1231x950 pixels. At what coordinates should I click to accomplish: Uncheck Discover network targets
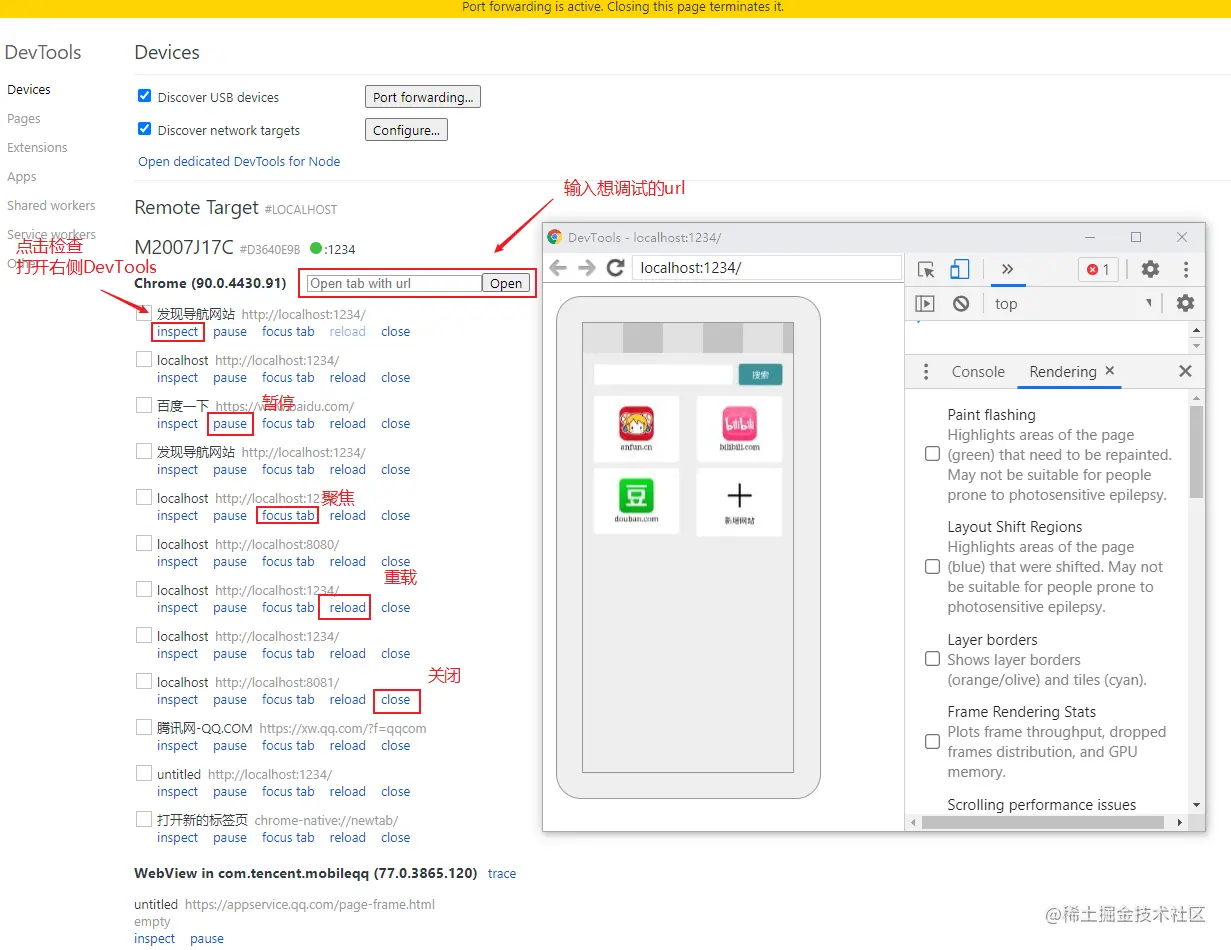[x=144, y=129]
